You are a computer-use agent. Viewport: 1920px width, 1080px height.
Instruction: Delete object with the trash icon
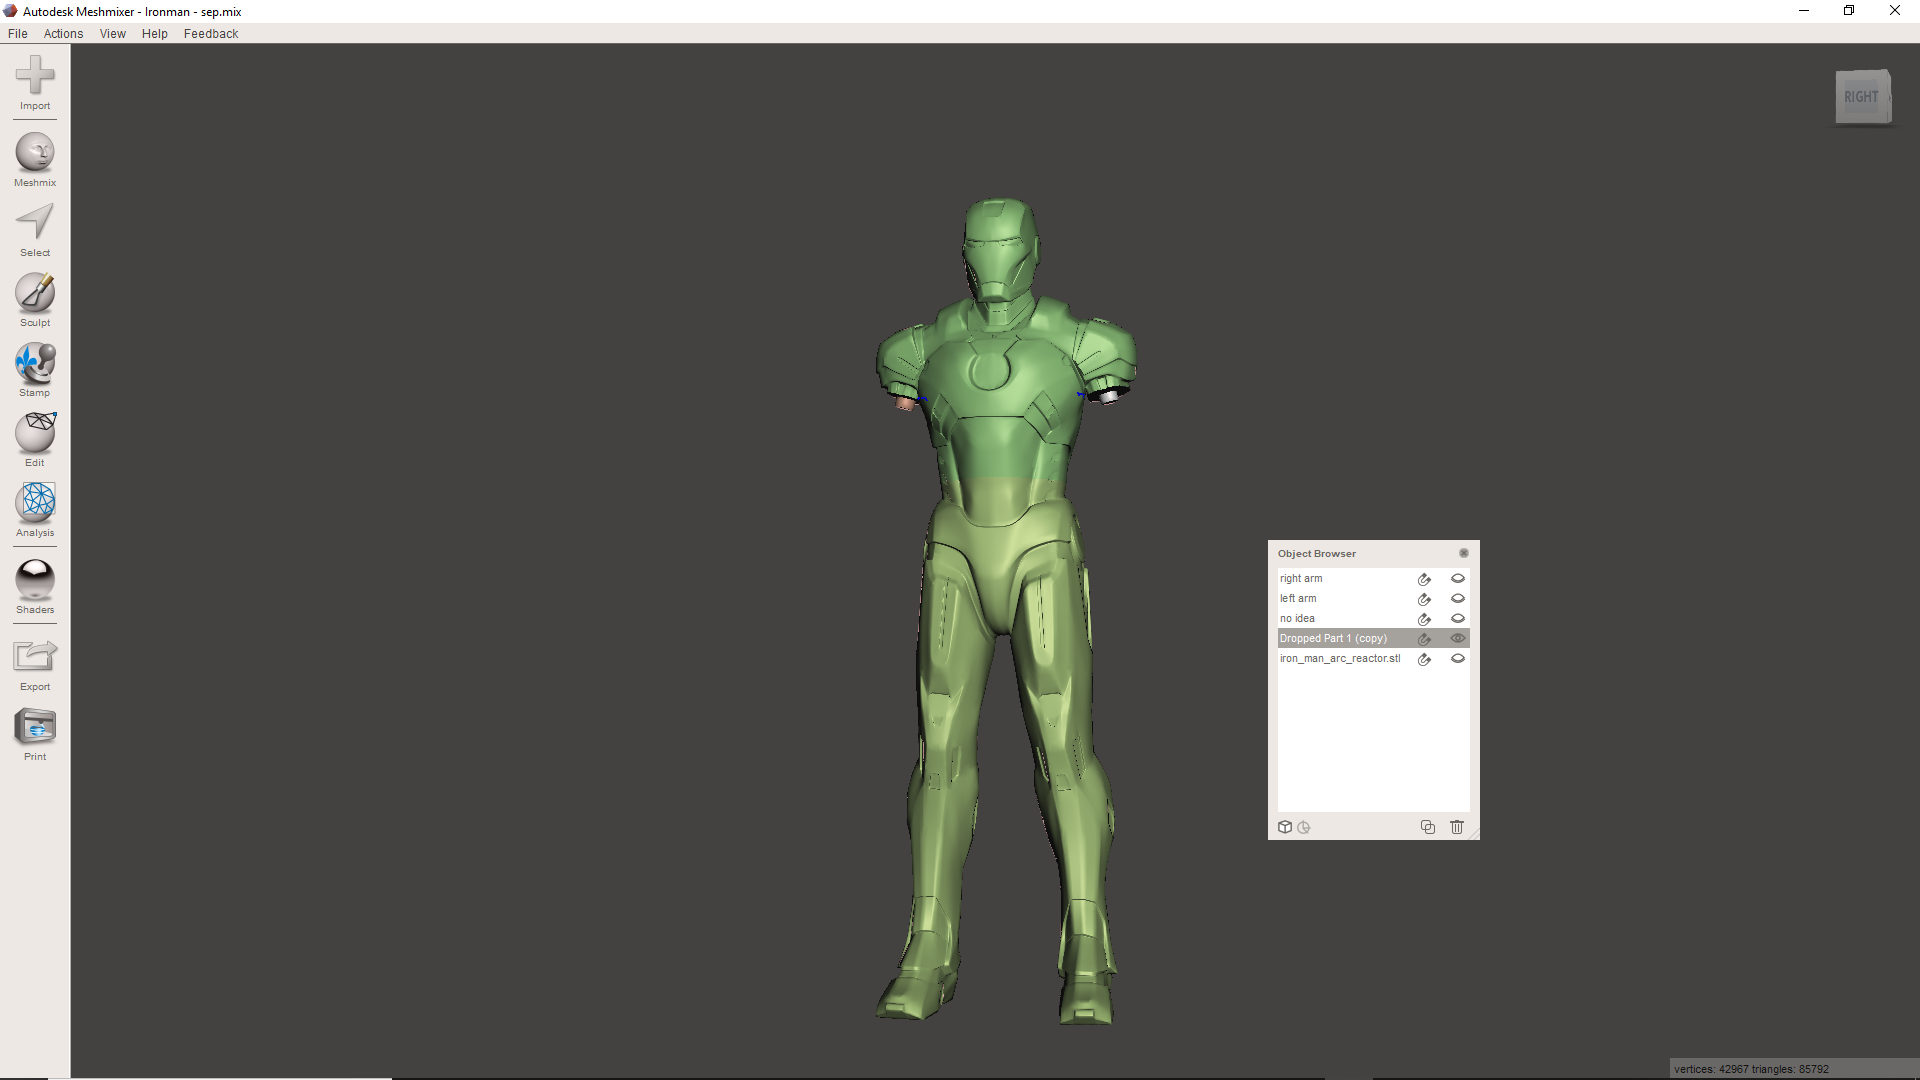pyautogui.click(x=1457, y=827)
